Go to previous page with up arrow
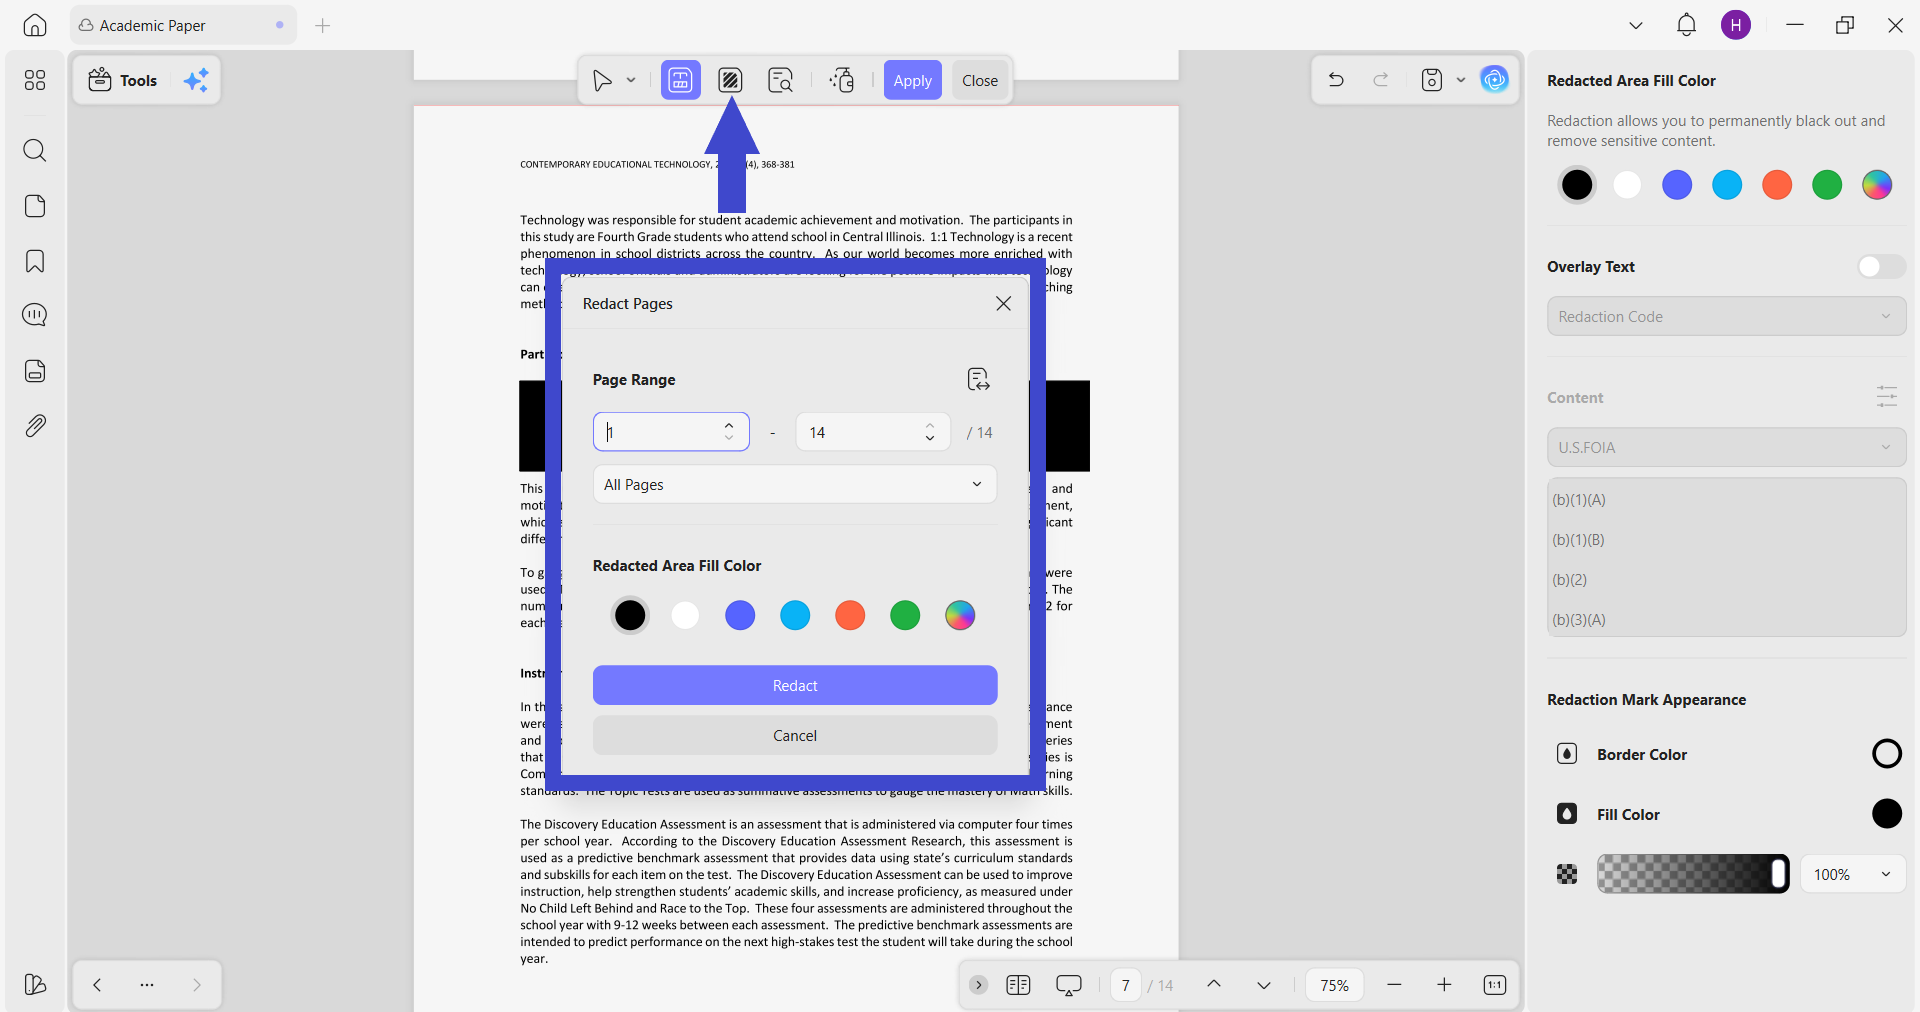This screenshot has height=1012, width=1920. (x=1214, y=984)
